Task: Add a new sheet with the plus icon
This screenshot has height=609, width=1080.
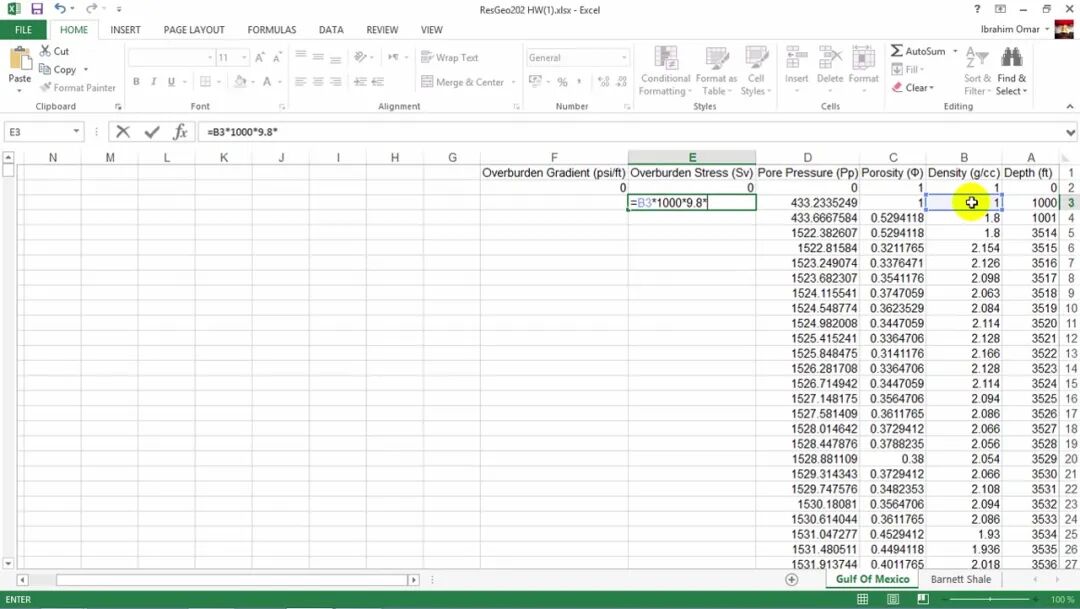Action: pyautogui.click(x=791, y=579)
